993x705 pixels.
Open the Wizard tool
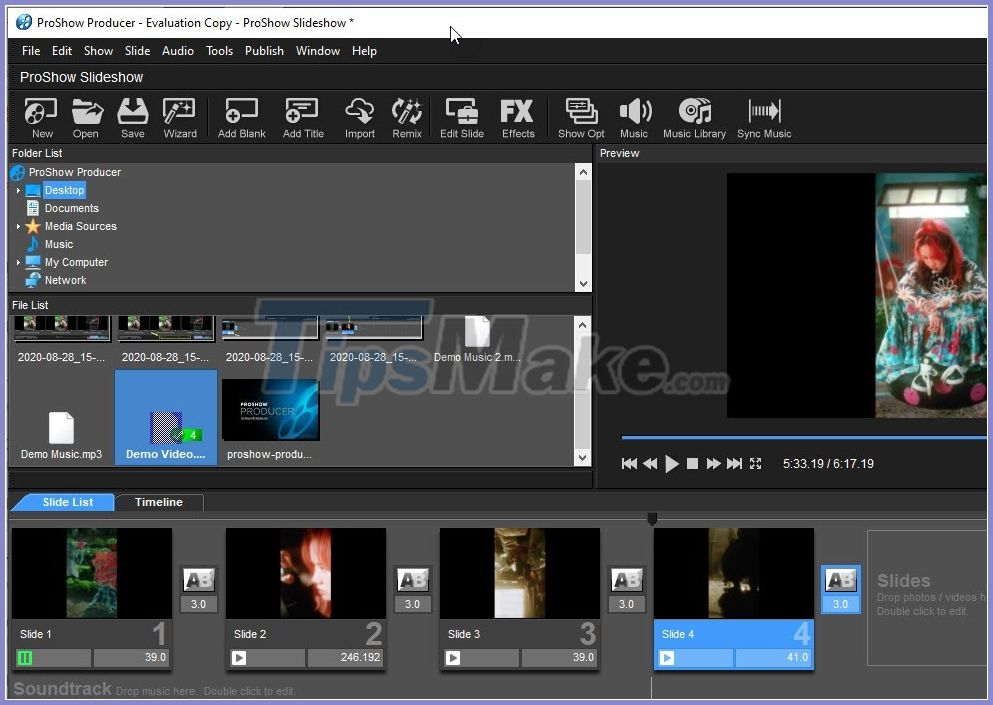pyautogui.click(x=179, y=117)
